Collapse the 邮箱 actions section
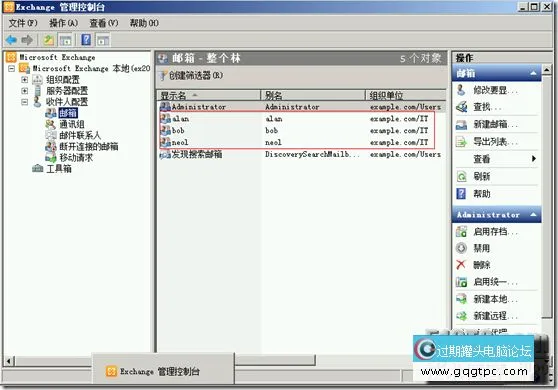This screenshot has width=558, height=390. click(x=533, y=73)
